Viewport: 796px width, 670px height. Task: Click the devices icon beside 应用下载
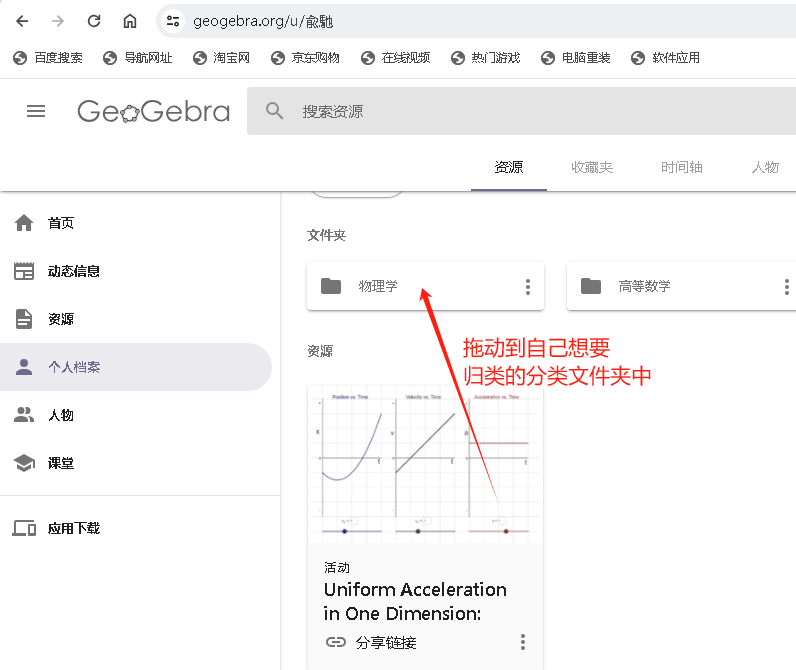[24, 528]
